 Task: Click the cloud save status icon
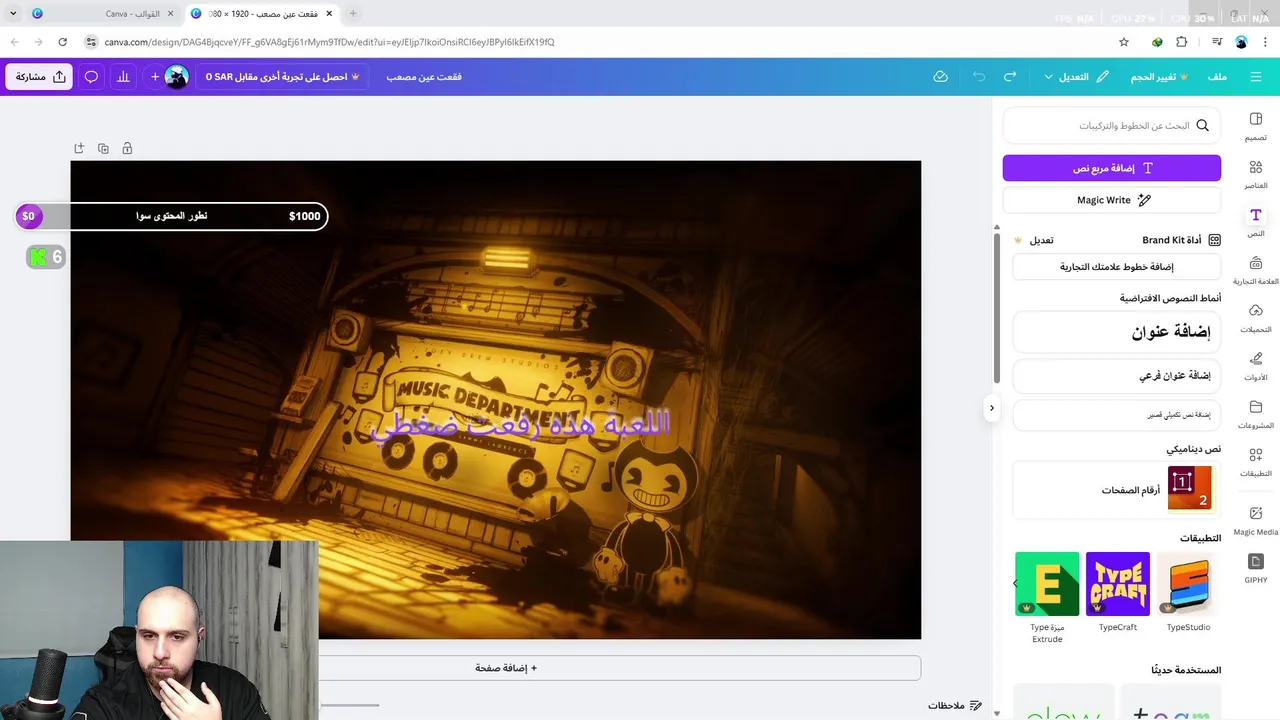[940, 77]
